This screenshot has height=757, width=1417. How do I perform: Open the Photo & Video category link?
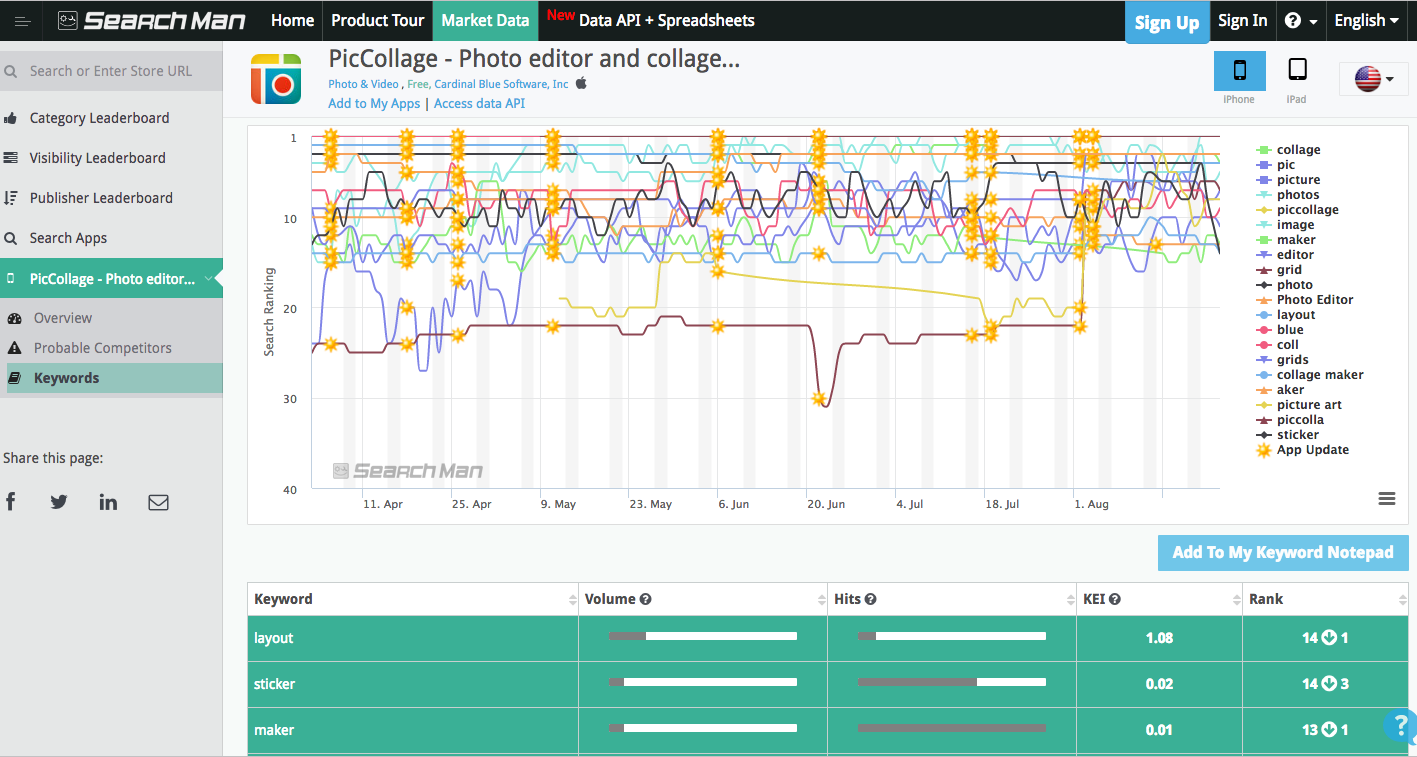pos(363,84)
